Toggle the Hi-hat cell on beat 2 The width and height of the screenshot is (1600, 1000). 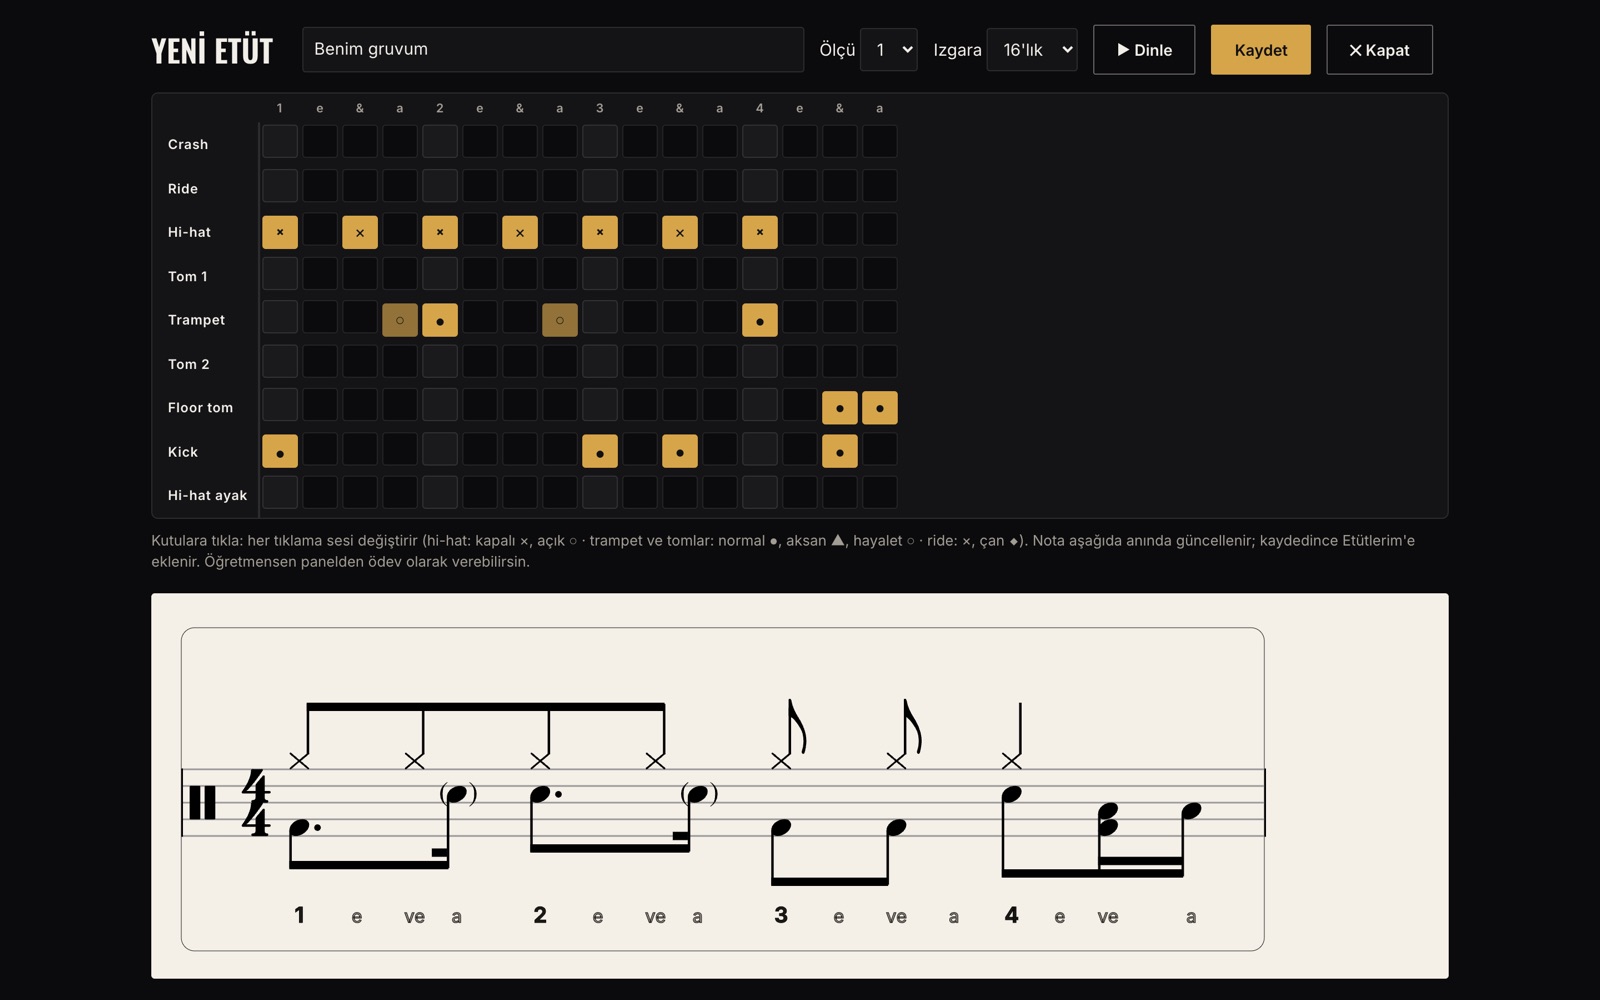point(440,232)
